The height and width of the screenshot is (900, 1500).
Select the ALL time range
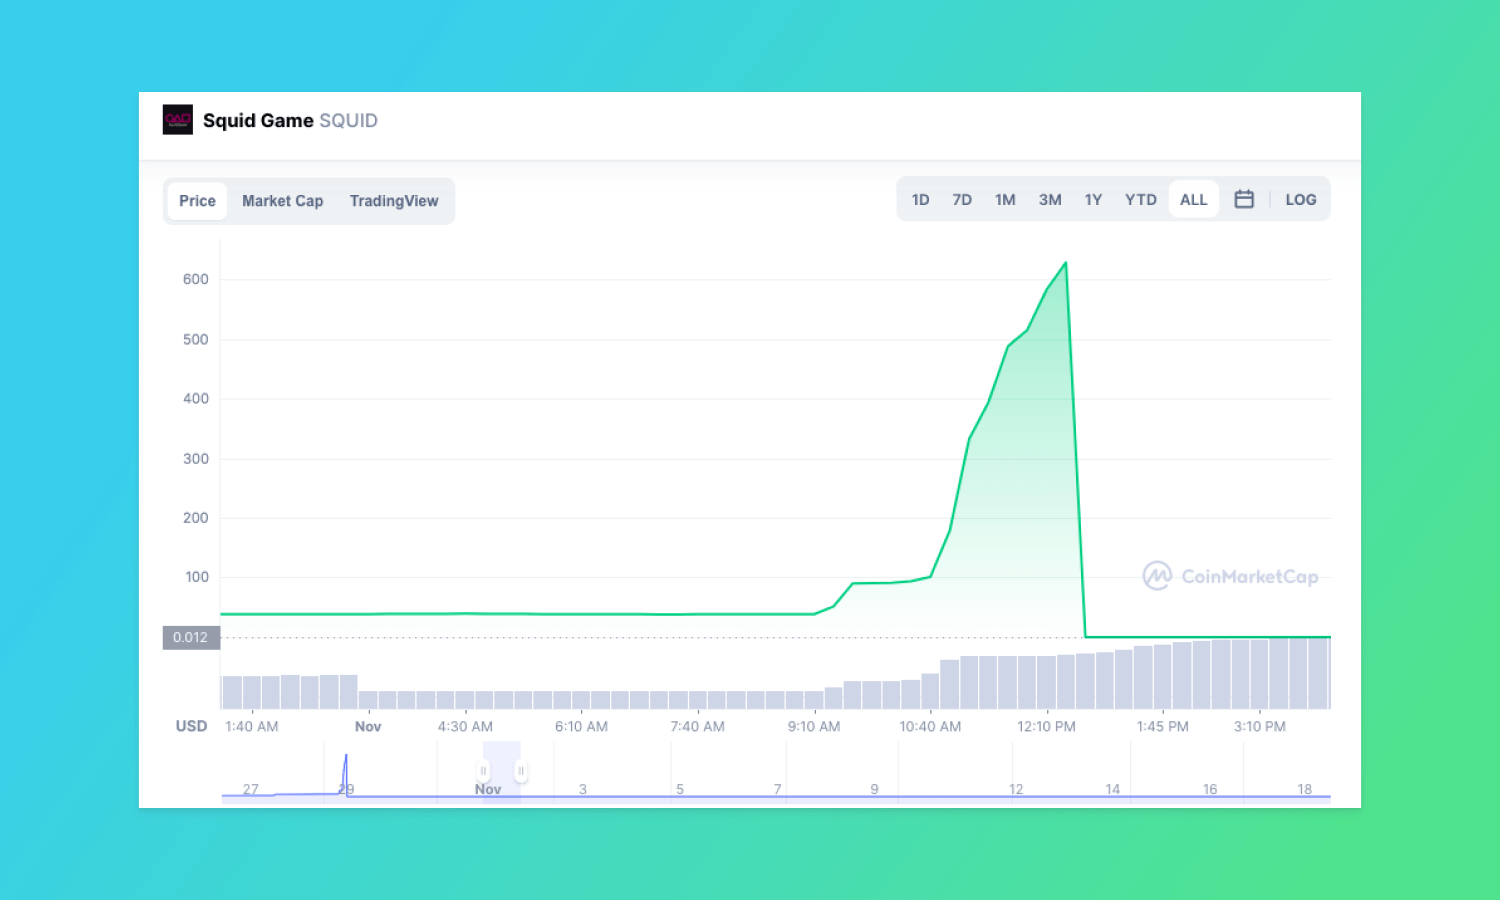tap(1194, 200)
